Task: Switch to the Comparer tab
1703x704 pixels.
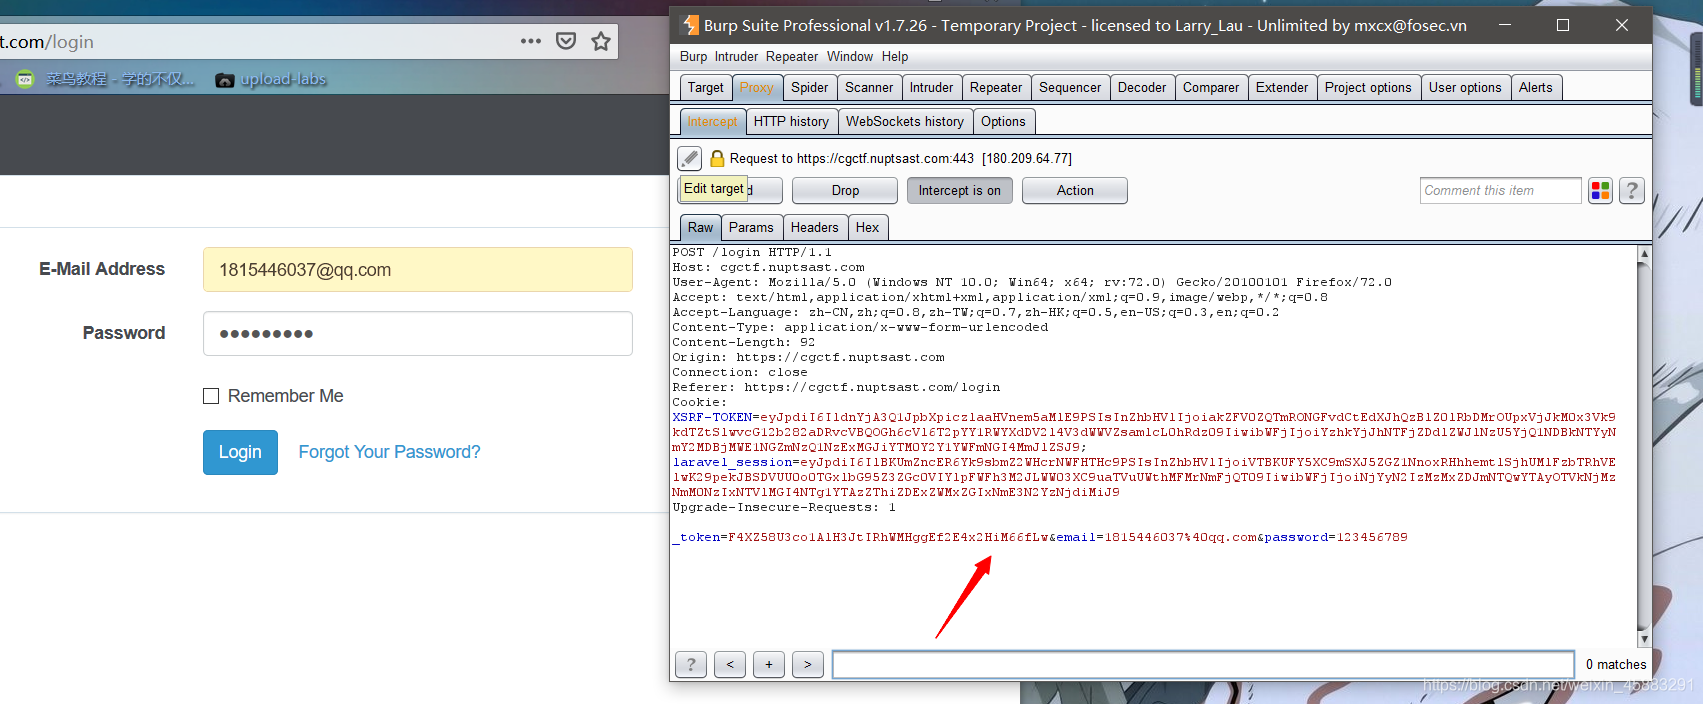Action: click(x=1211, y=88)
